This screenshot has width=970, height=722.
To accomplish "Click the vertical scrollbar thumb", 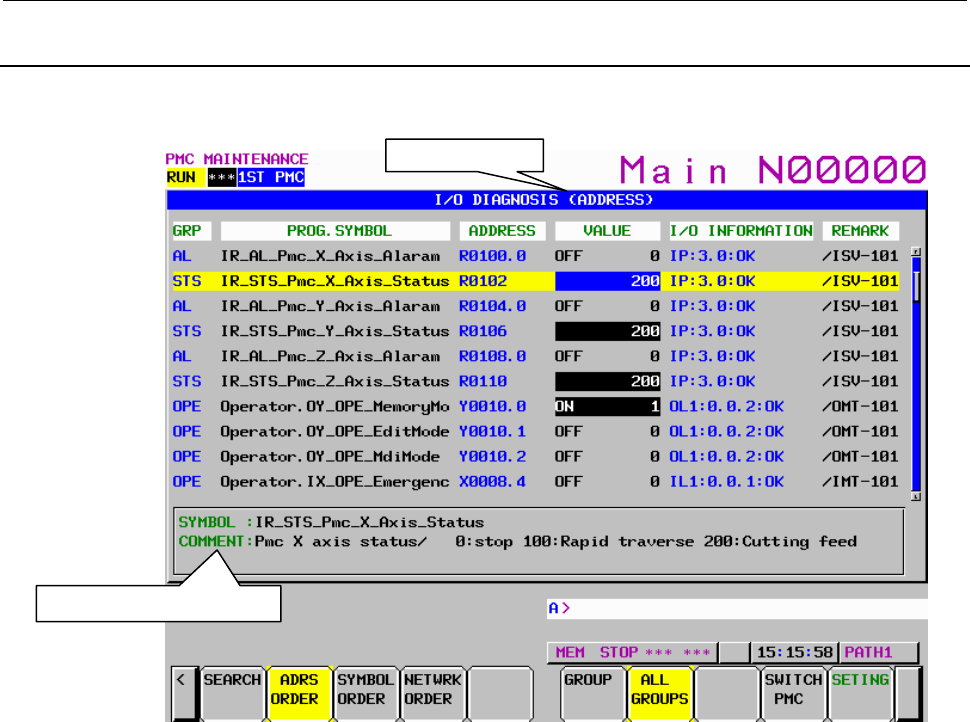I will pyautogui.click(x=916, y=286).
